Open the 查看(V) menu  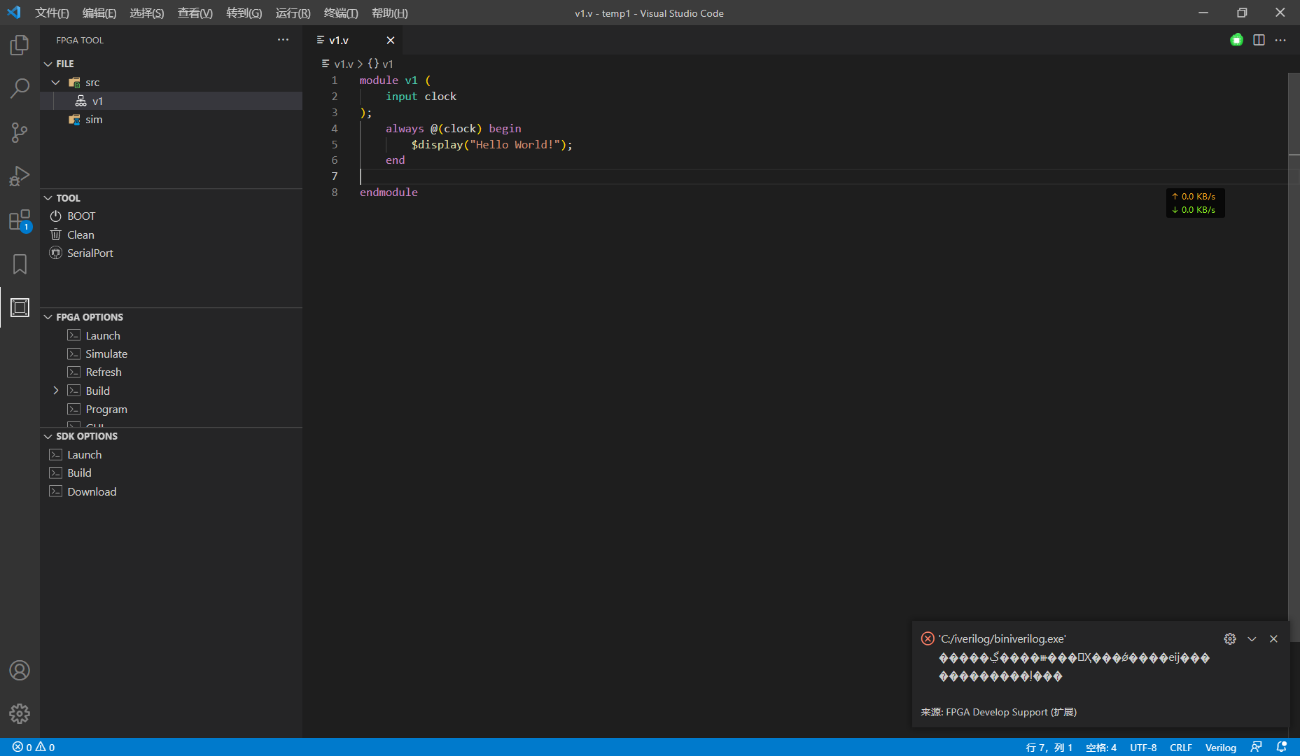pos(195,13)
